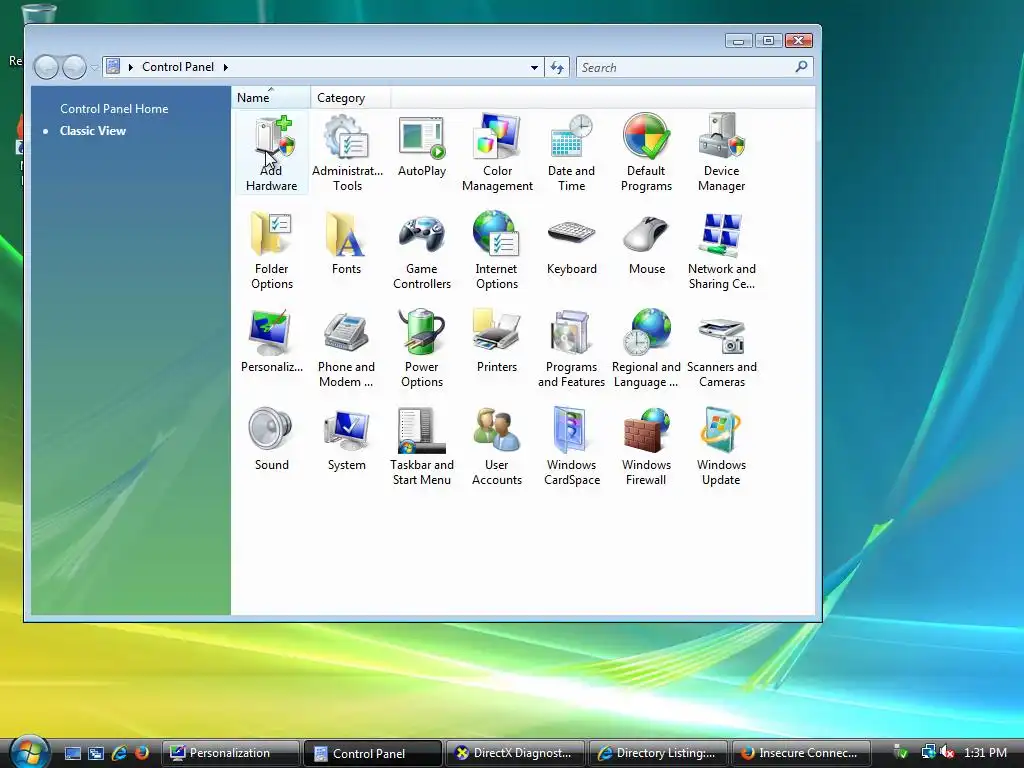Switch to DirectX Diagnostic taskbar button
This screenshot has height=768, width=1024.
tap(515, 754)
